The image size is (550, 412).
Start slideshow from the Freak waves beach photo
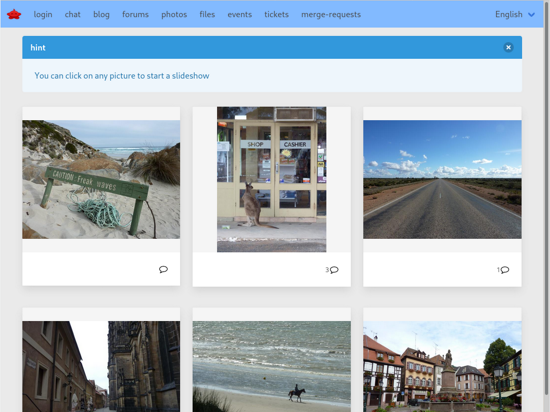(x=101, y=180)
